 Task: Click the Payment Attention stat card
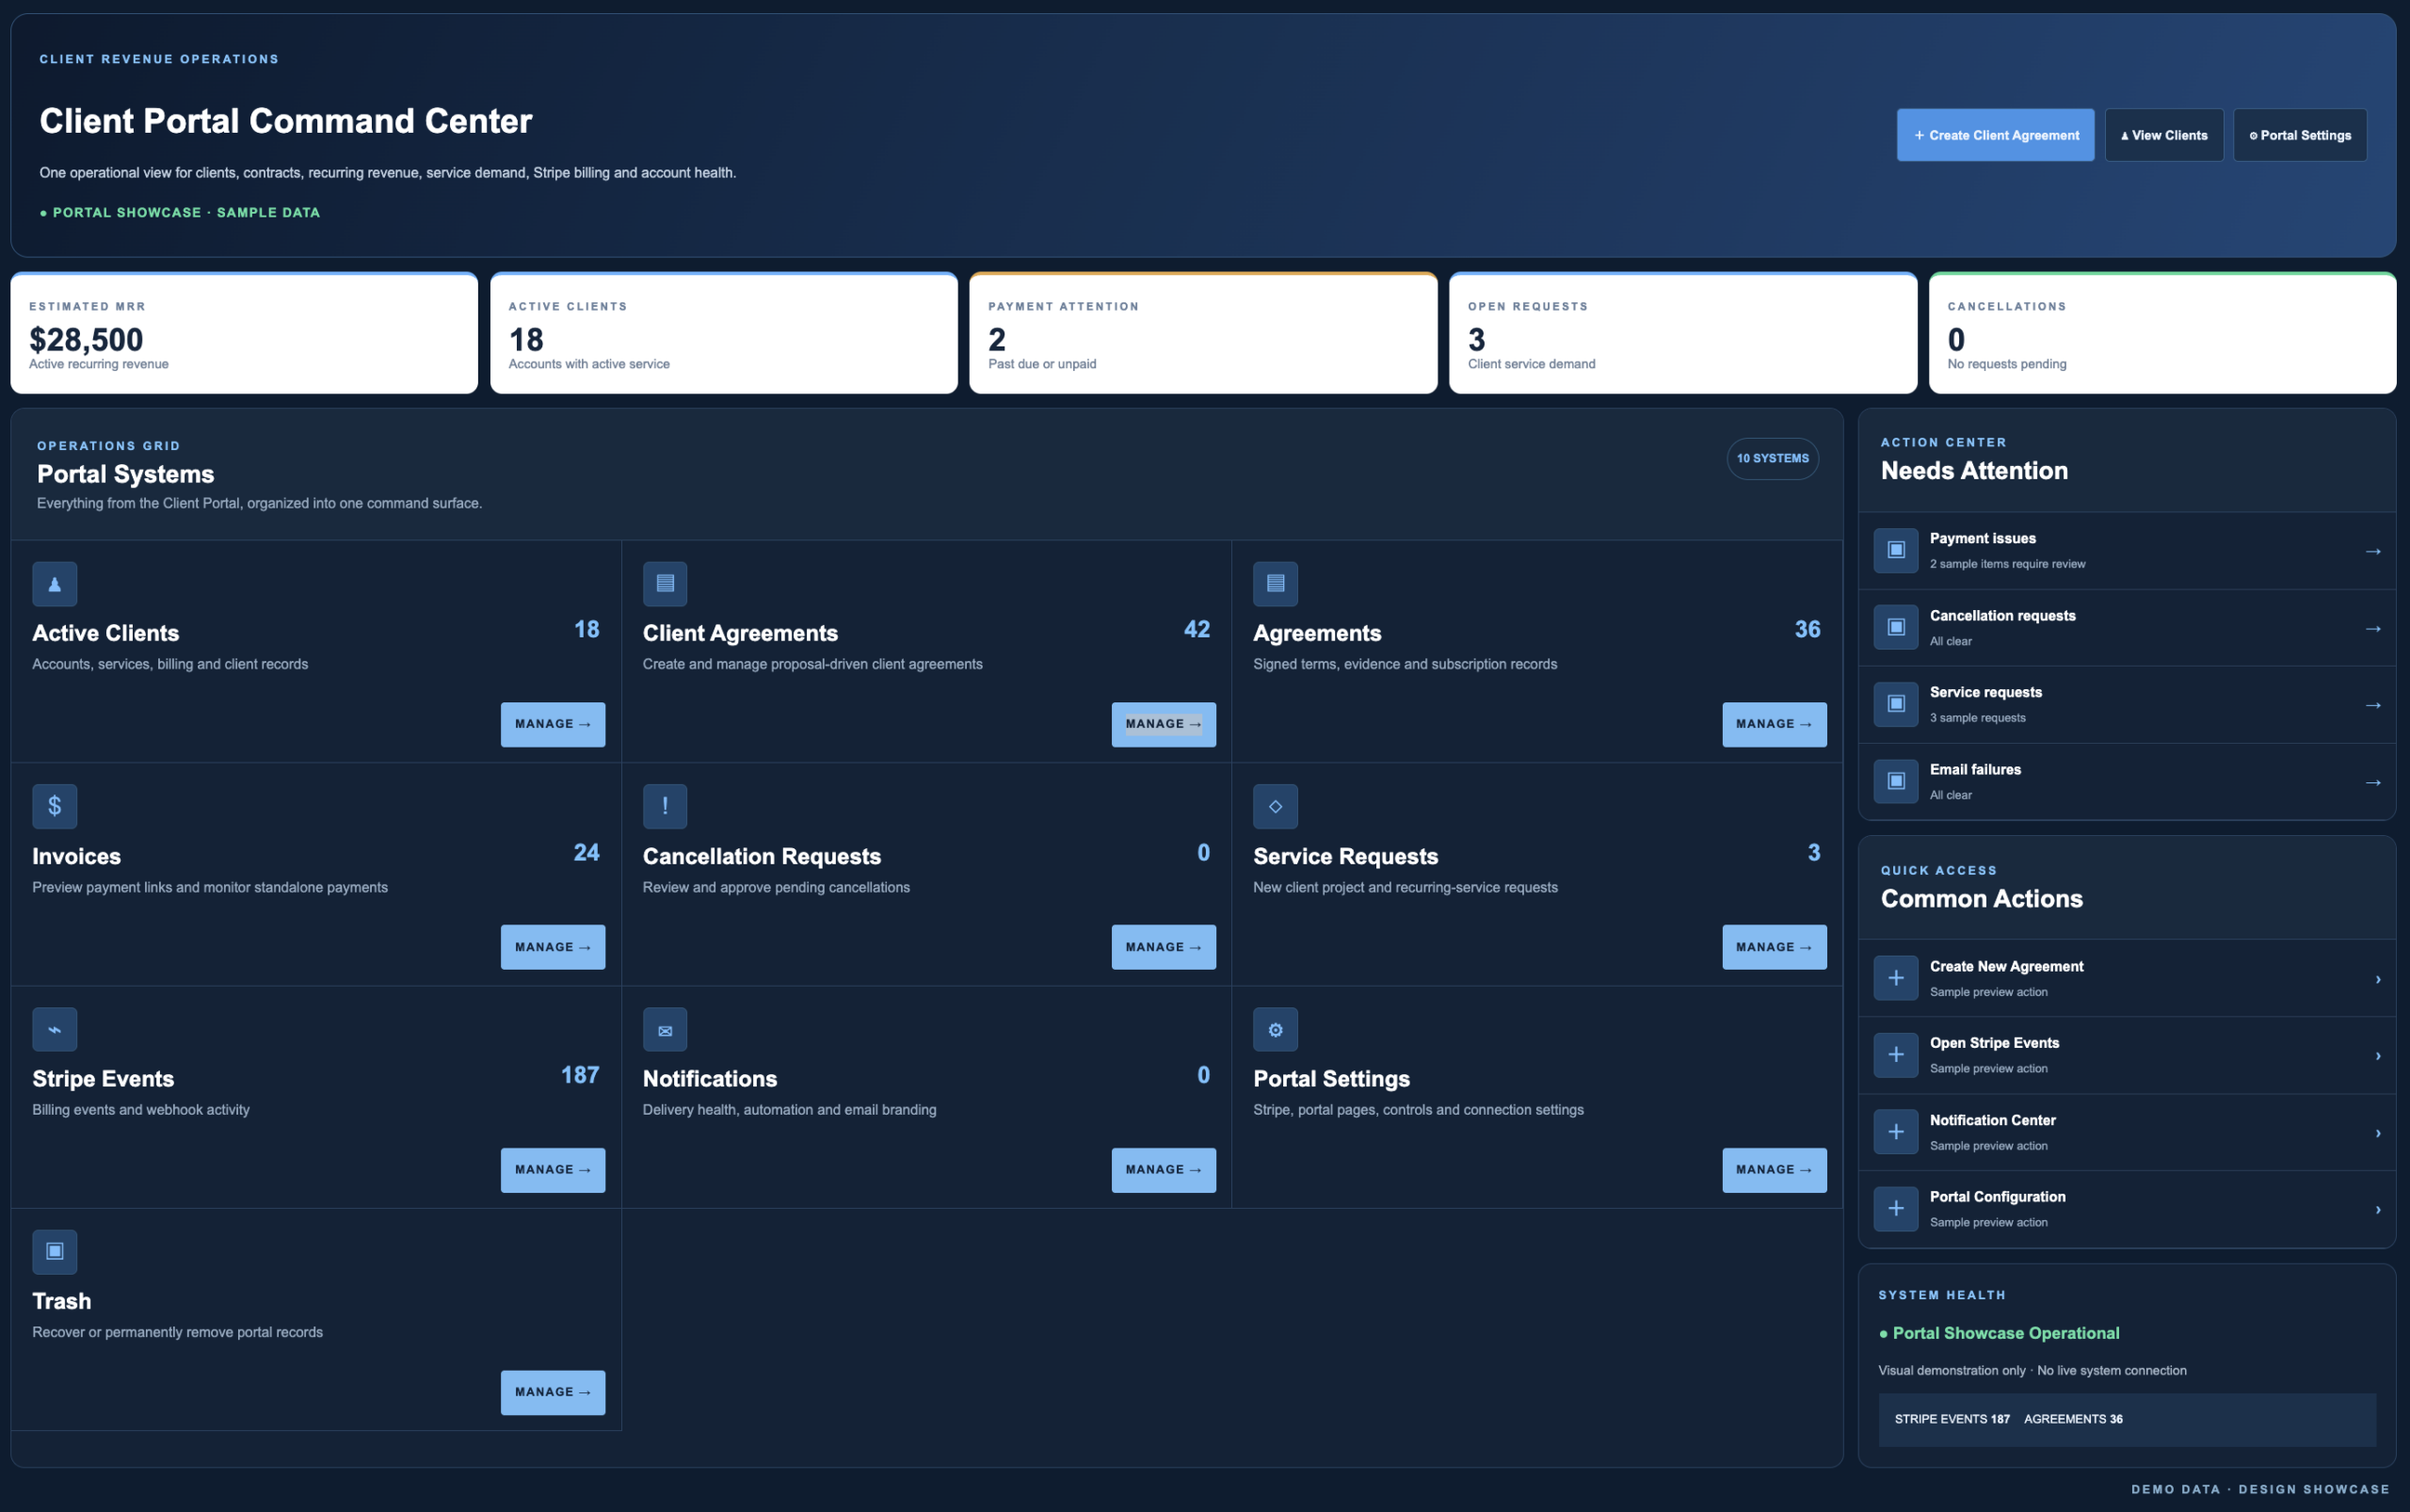point(1203,333)
